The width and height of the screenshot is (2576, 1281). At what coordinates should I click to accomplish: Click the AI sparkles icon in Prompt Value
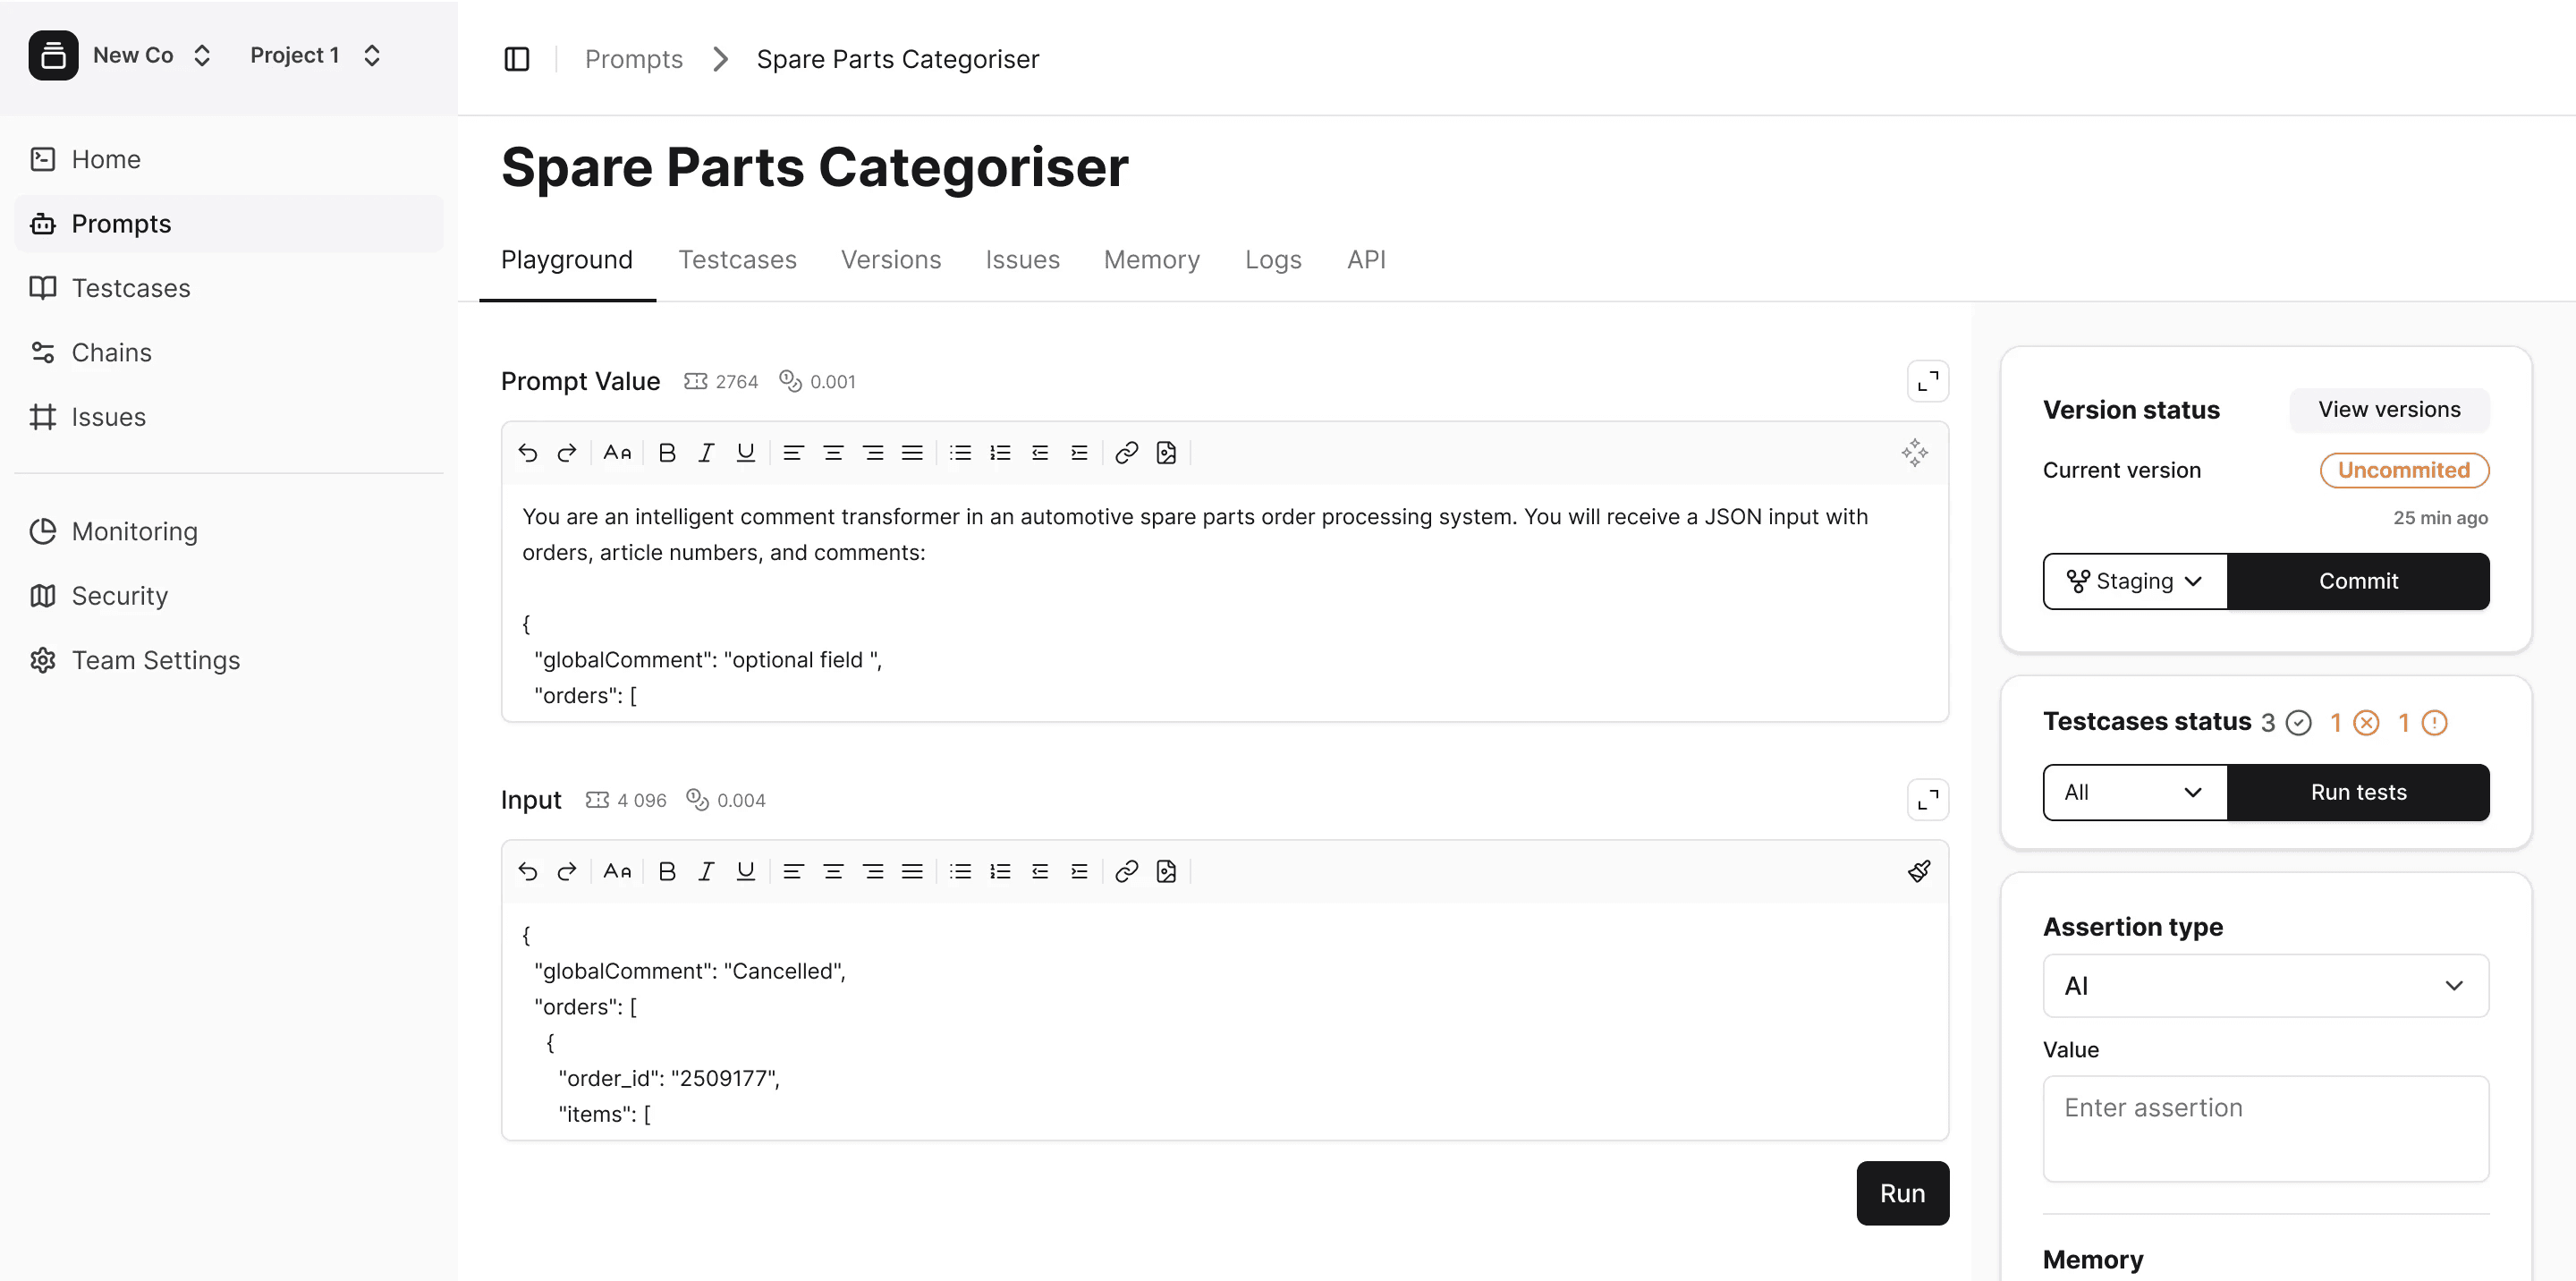tap(1915, 453)
